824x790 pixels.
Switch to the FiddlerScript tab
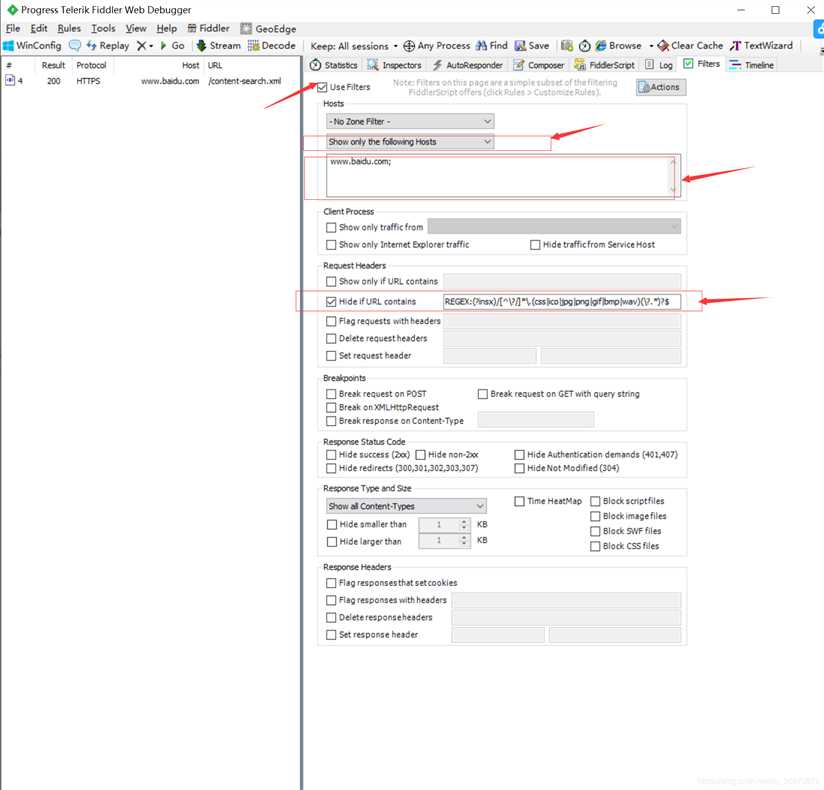604,65
